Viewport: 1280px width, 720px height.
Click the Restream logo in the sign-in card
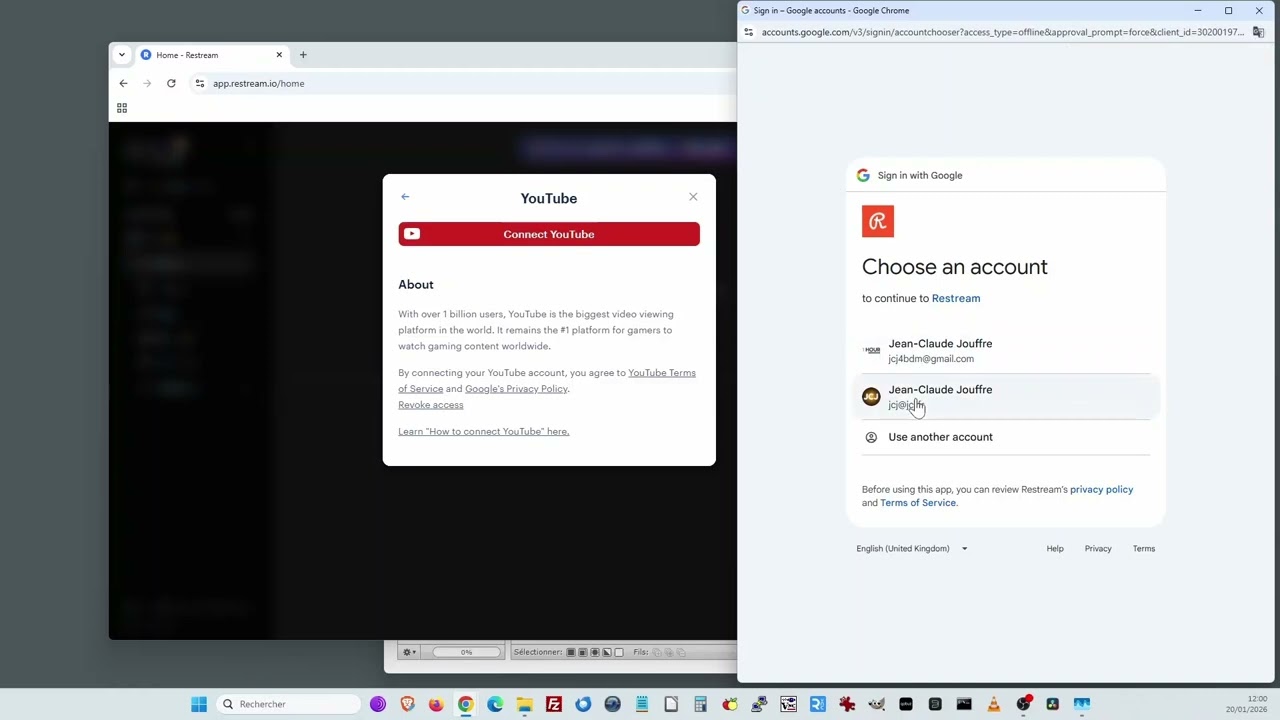878,222
